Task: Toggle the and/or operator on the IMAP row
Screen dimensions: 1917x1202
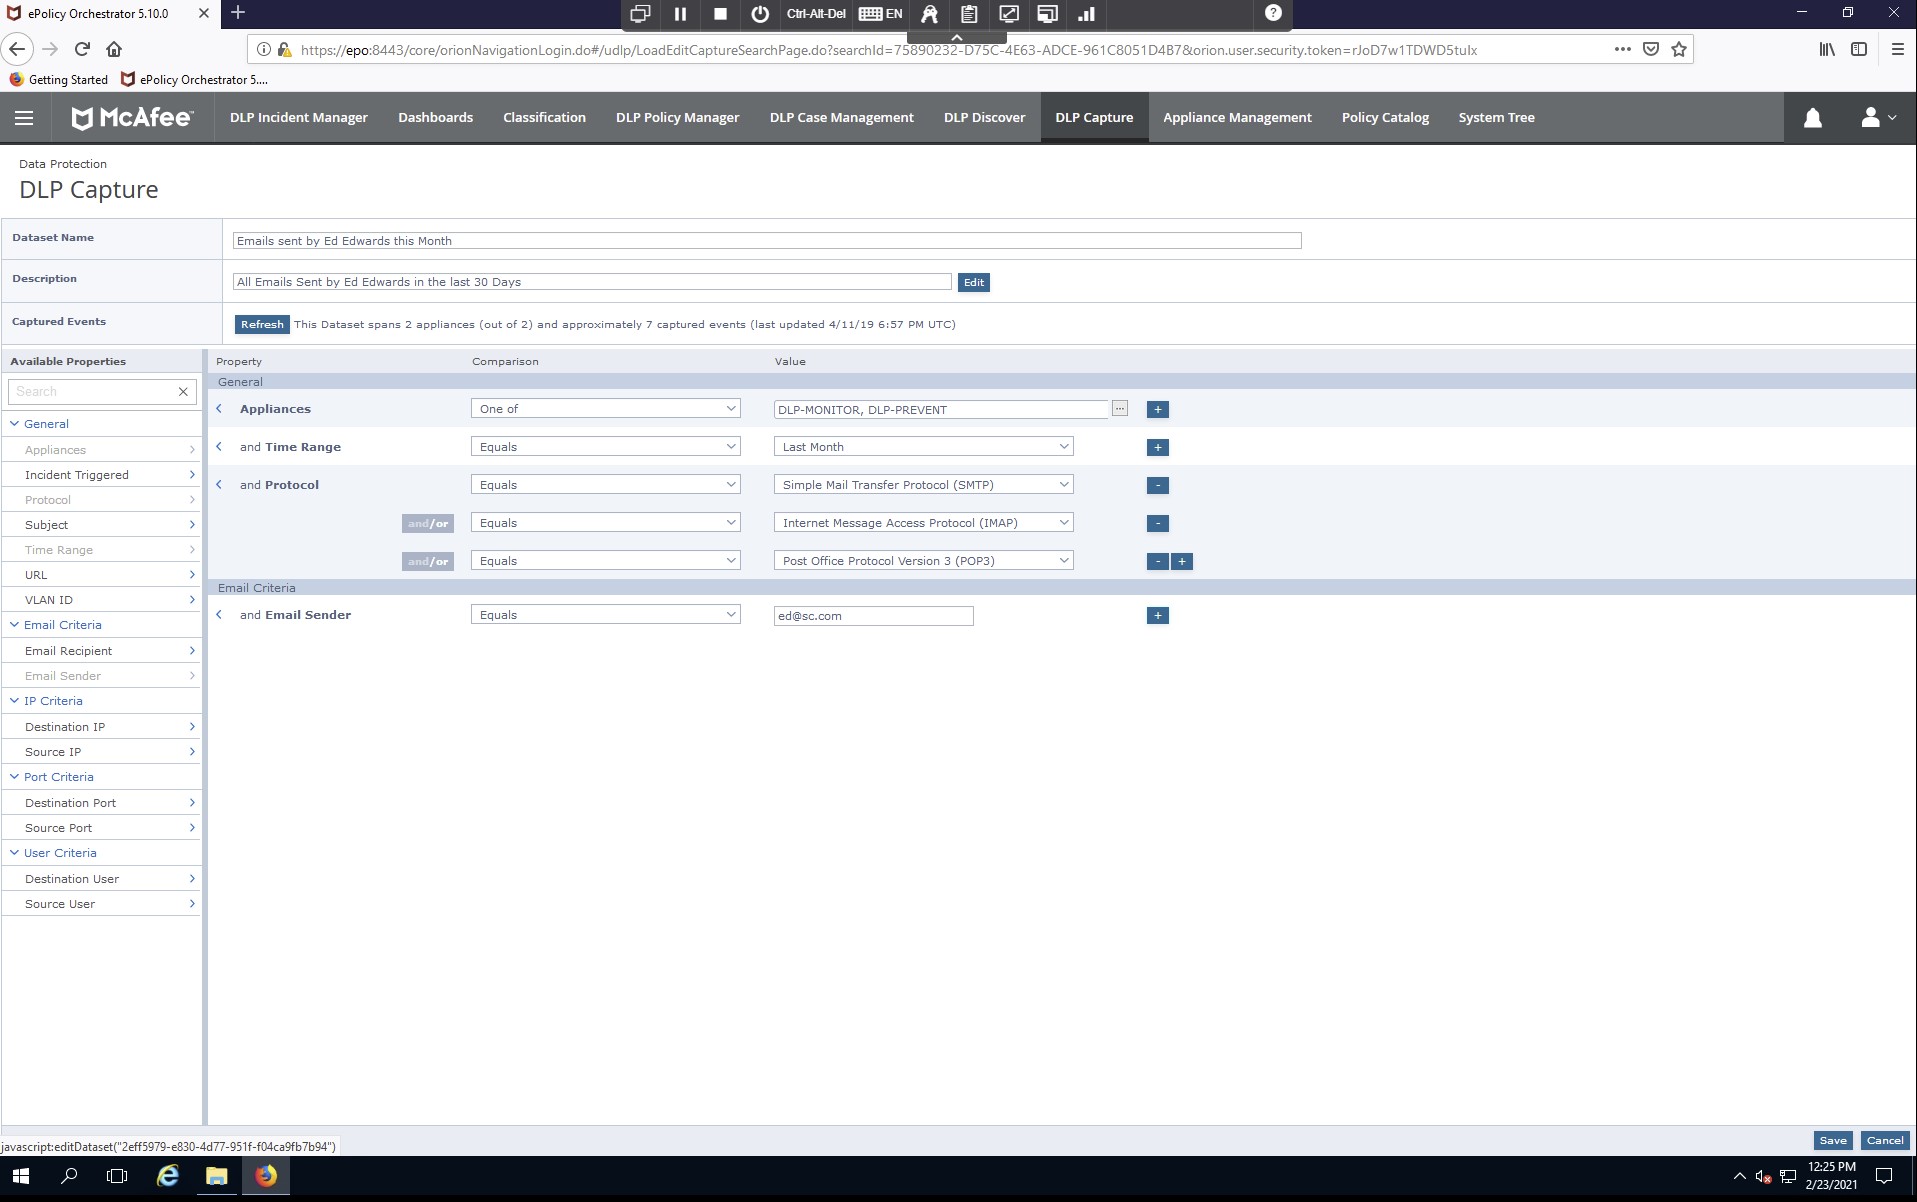Action: click(428, 524)
